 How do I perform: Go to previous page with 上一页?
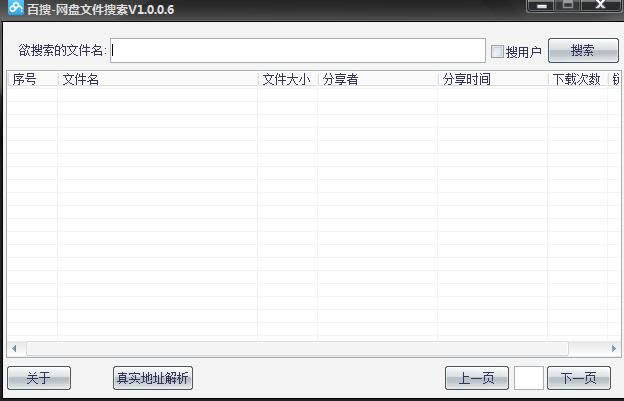coord(477,378)
